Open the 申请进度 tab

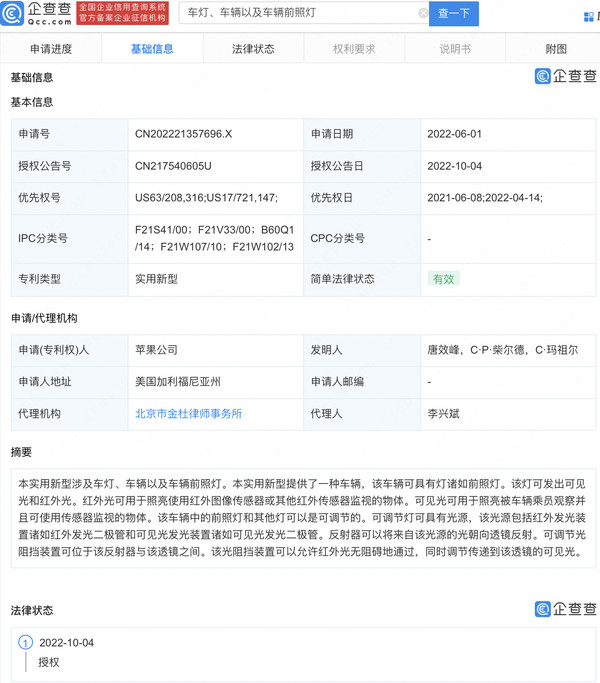tap(50, 49)
